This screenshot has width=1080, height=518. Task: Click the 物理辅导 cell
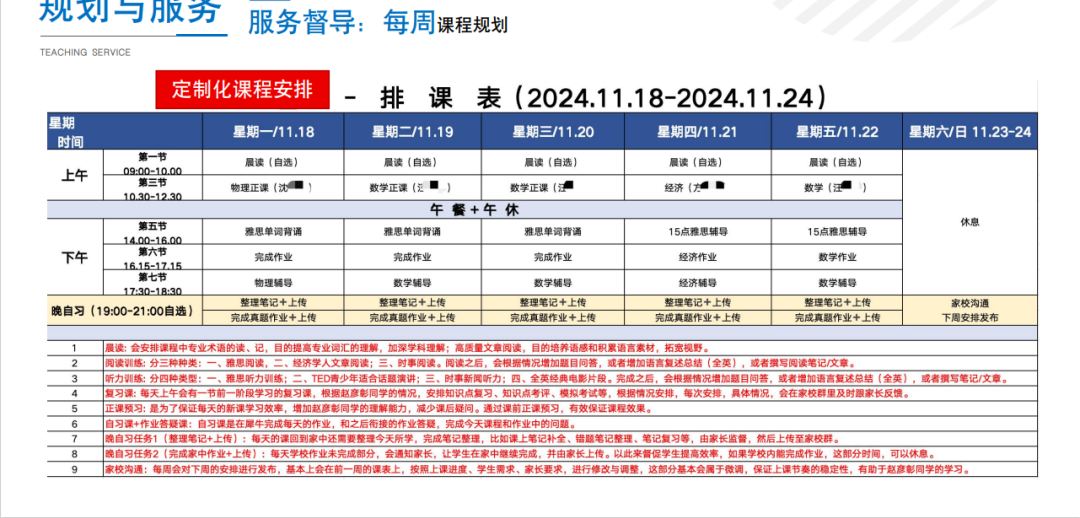coord(273,282)
